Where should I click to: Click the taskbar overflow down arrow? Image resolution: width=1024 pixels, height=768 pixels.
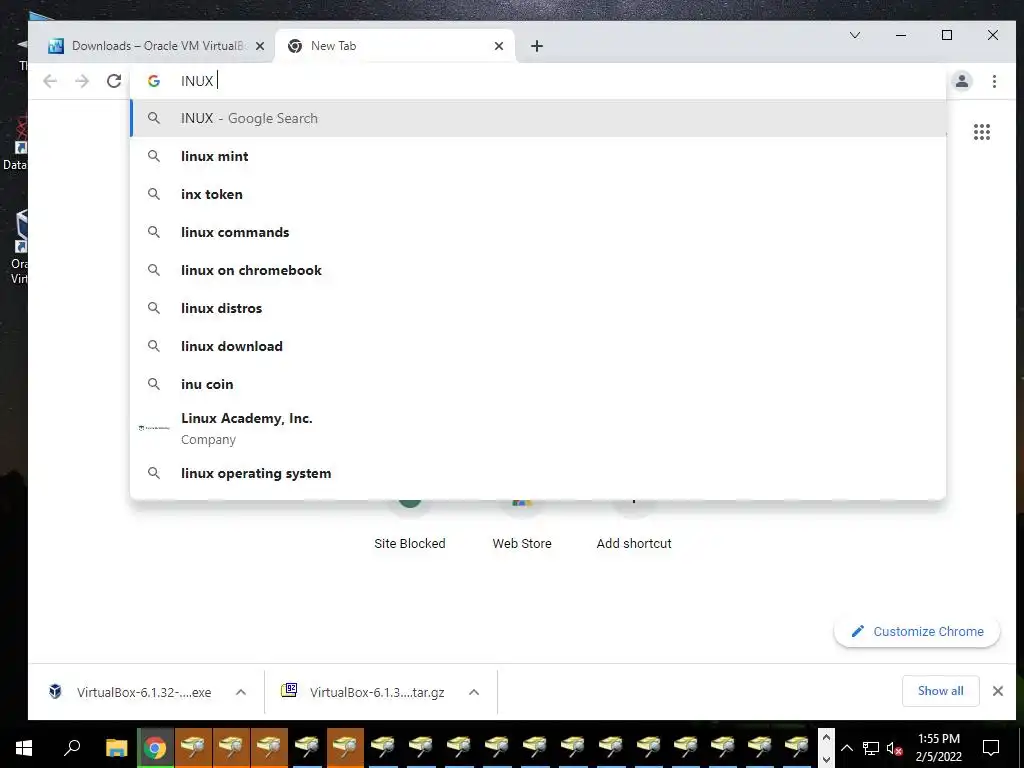pos(826,759)
